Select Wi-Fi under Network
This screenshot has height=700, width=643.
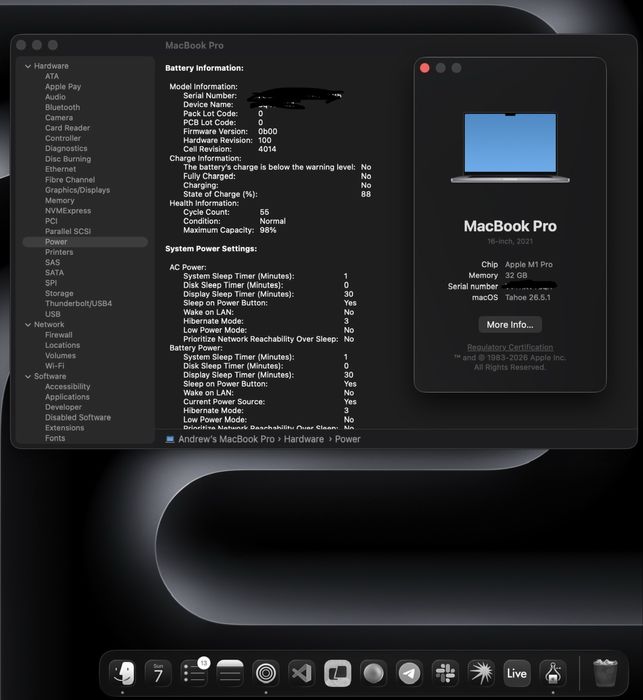coord(54,366)
